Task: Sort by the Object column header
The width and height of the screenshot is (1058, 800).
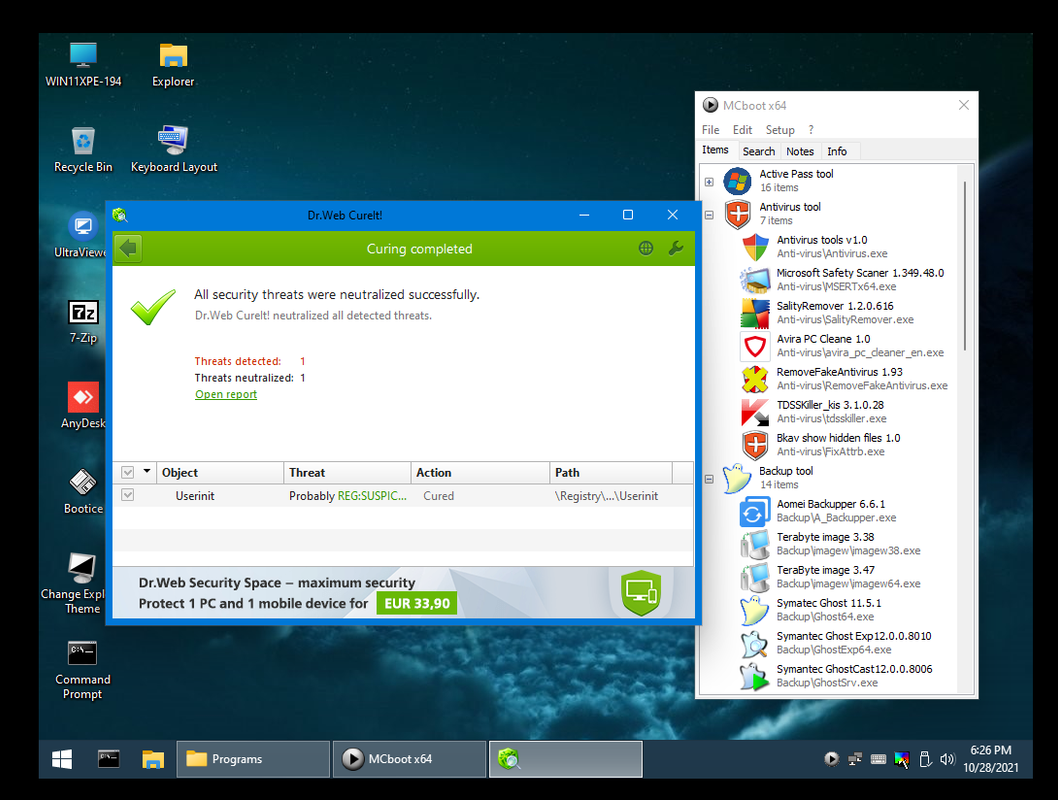Action: point(220,472)
